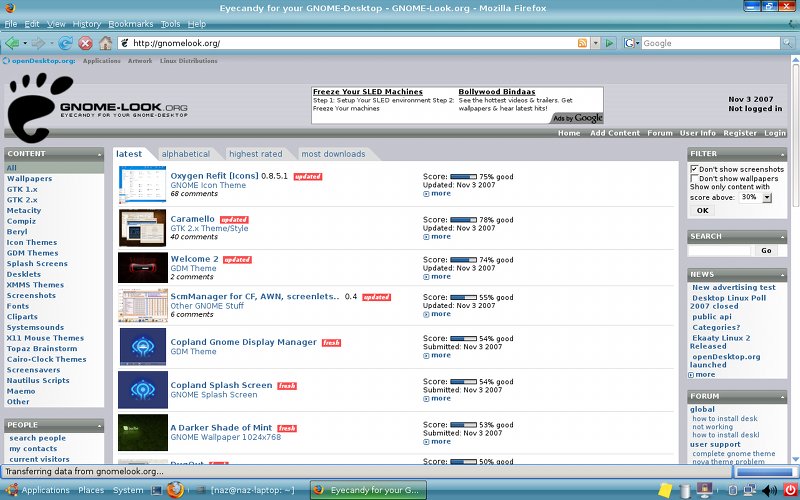Click the naz@naz-laptop terminal taskbar button
The width and height of the screenshot is (800, 500).
click(246, 490)
